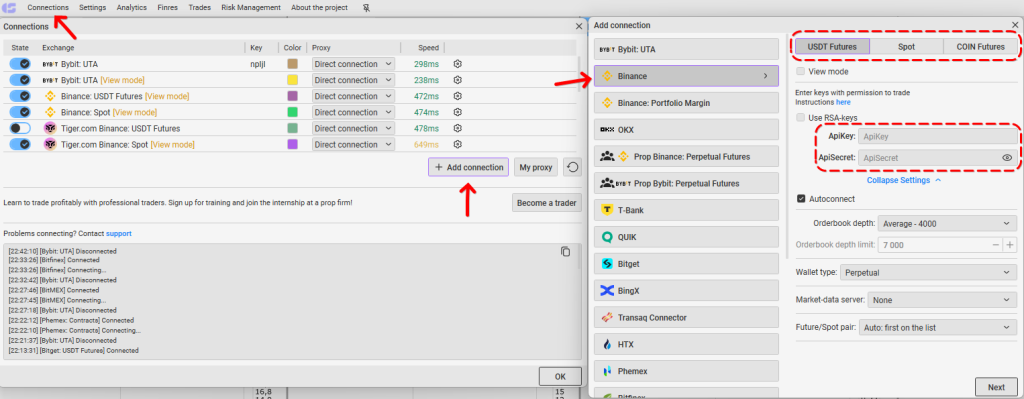Open settings gear for Bybit: UTA [View mode]

(x=458, y=80)
